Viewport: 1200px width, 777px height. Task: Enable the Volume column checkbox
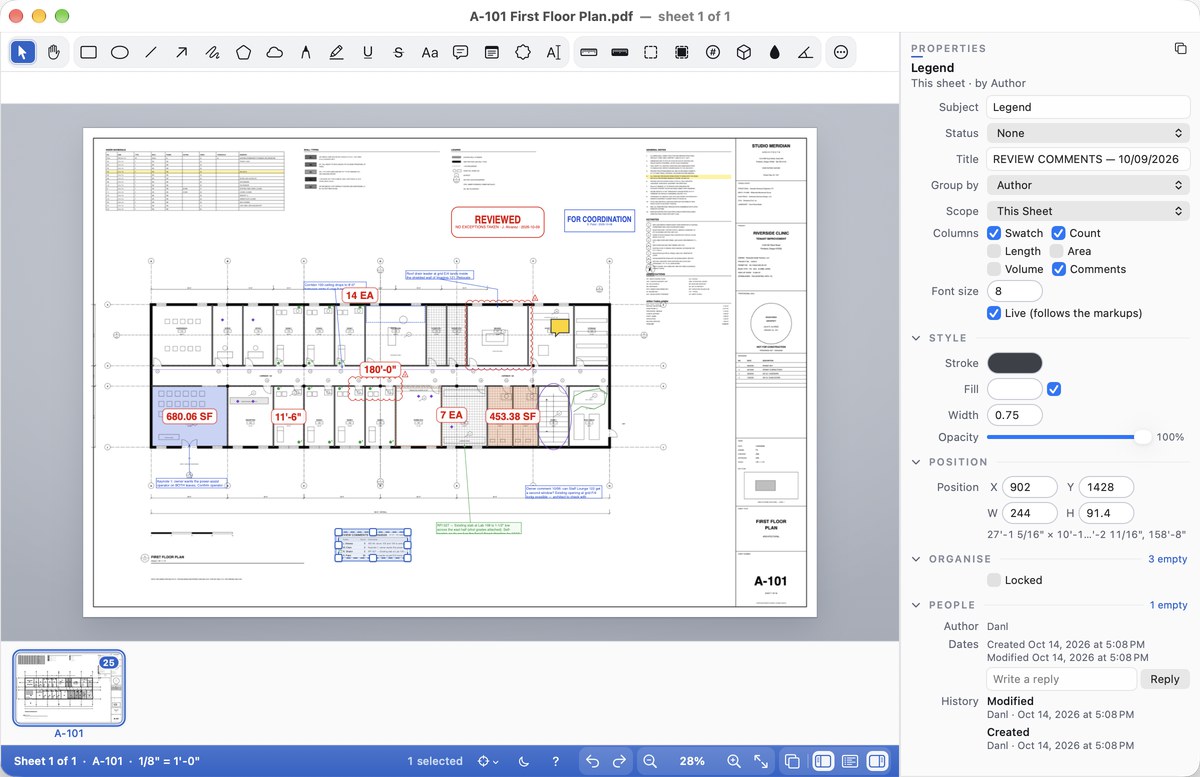(994, 269)
